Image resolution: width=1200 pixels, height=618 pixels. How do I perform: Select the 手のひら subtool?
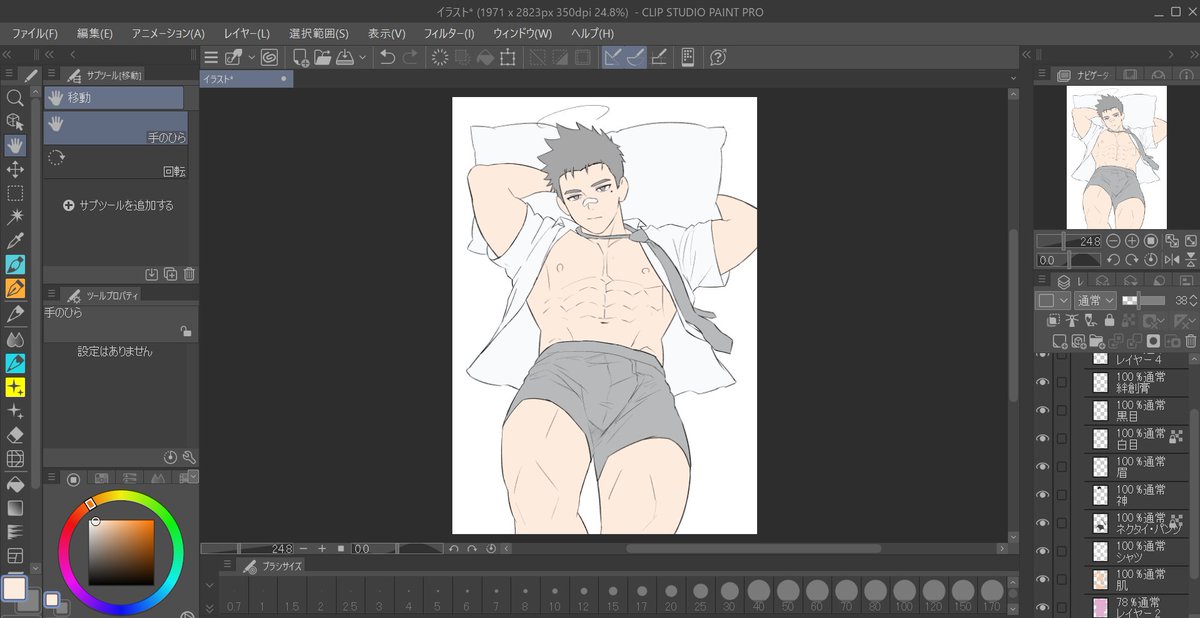pyautogui.click(x=115, y=128)
